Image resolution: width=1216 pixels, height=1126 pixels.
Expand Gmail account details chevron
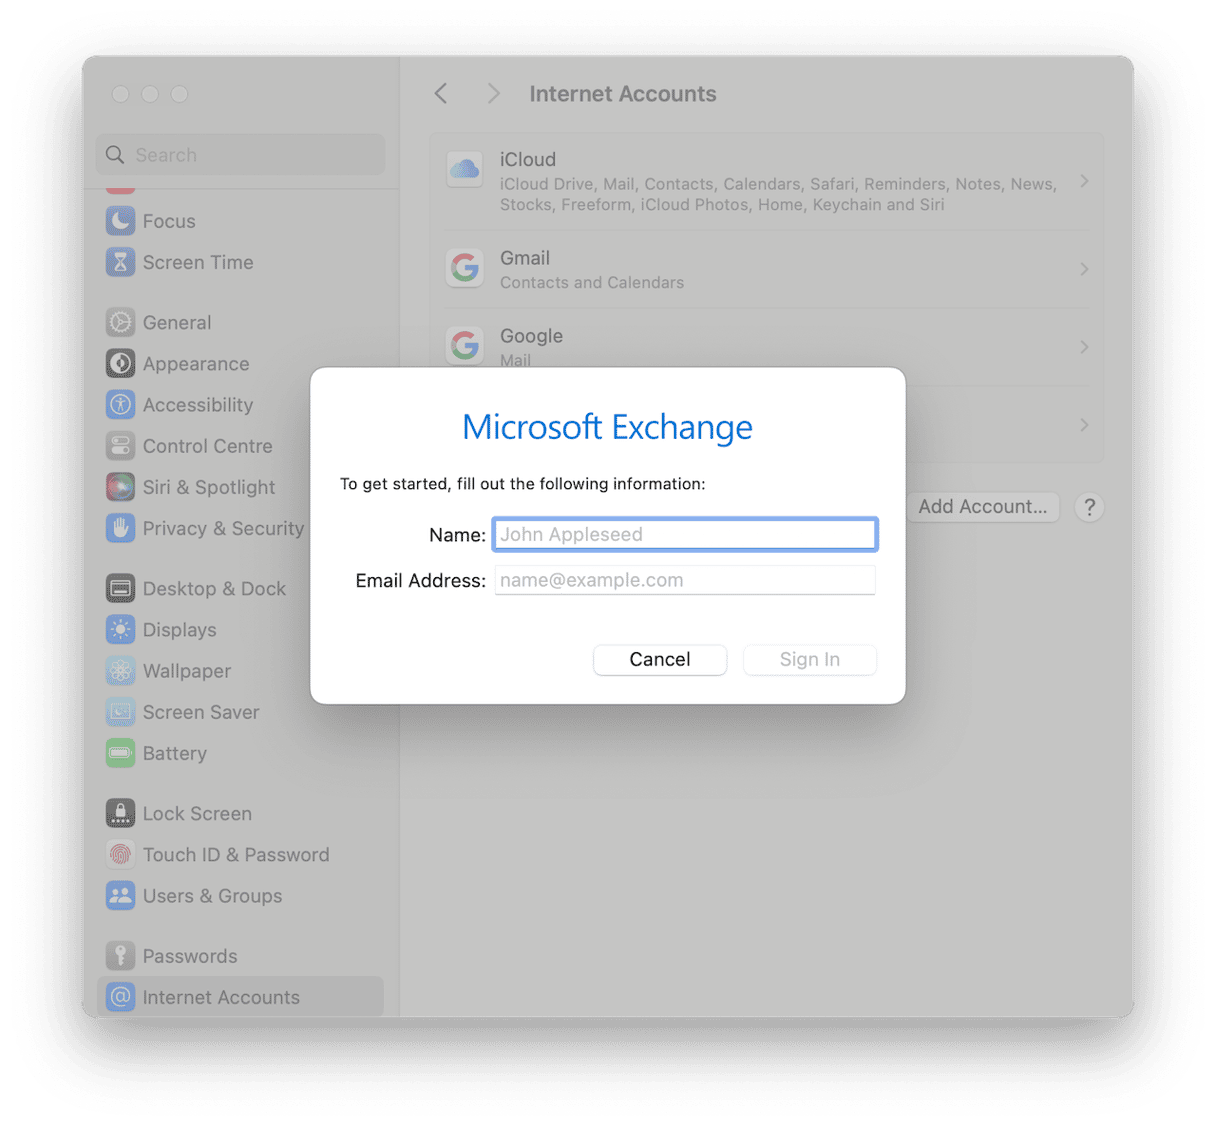click(1084, 269)
